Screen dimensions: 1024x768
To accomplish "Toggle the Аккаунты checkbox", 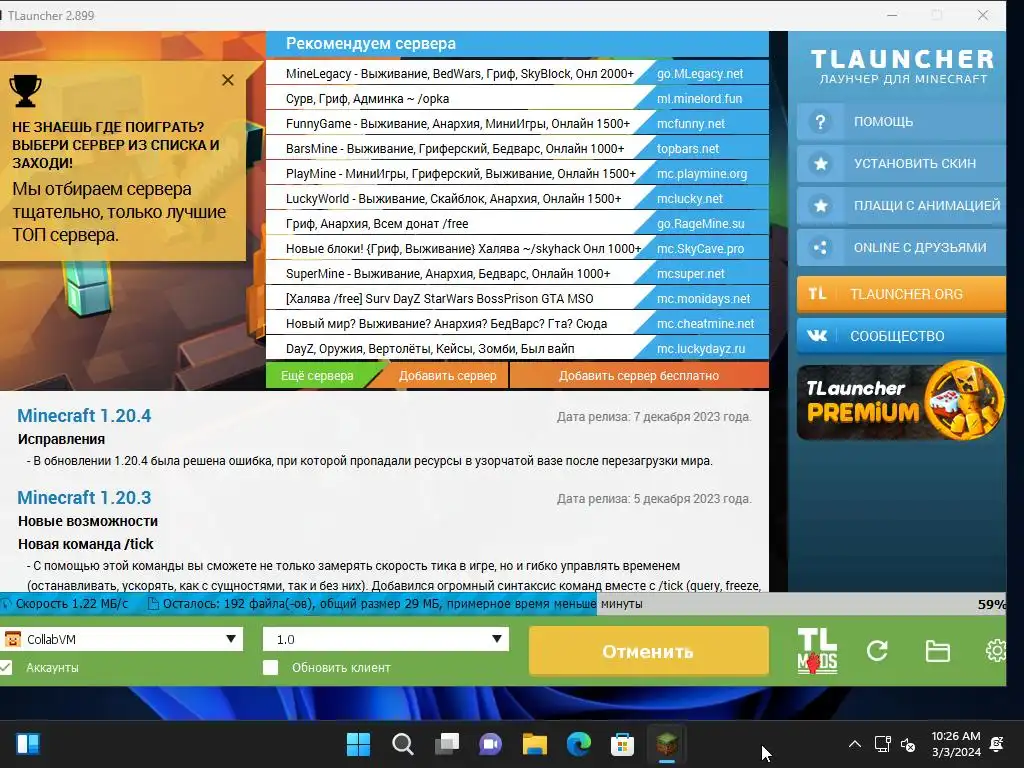I will (6, 667).
